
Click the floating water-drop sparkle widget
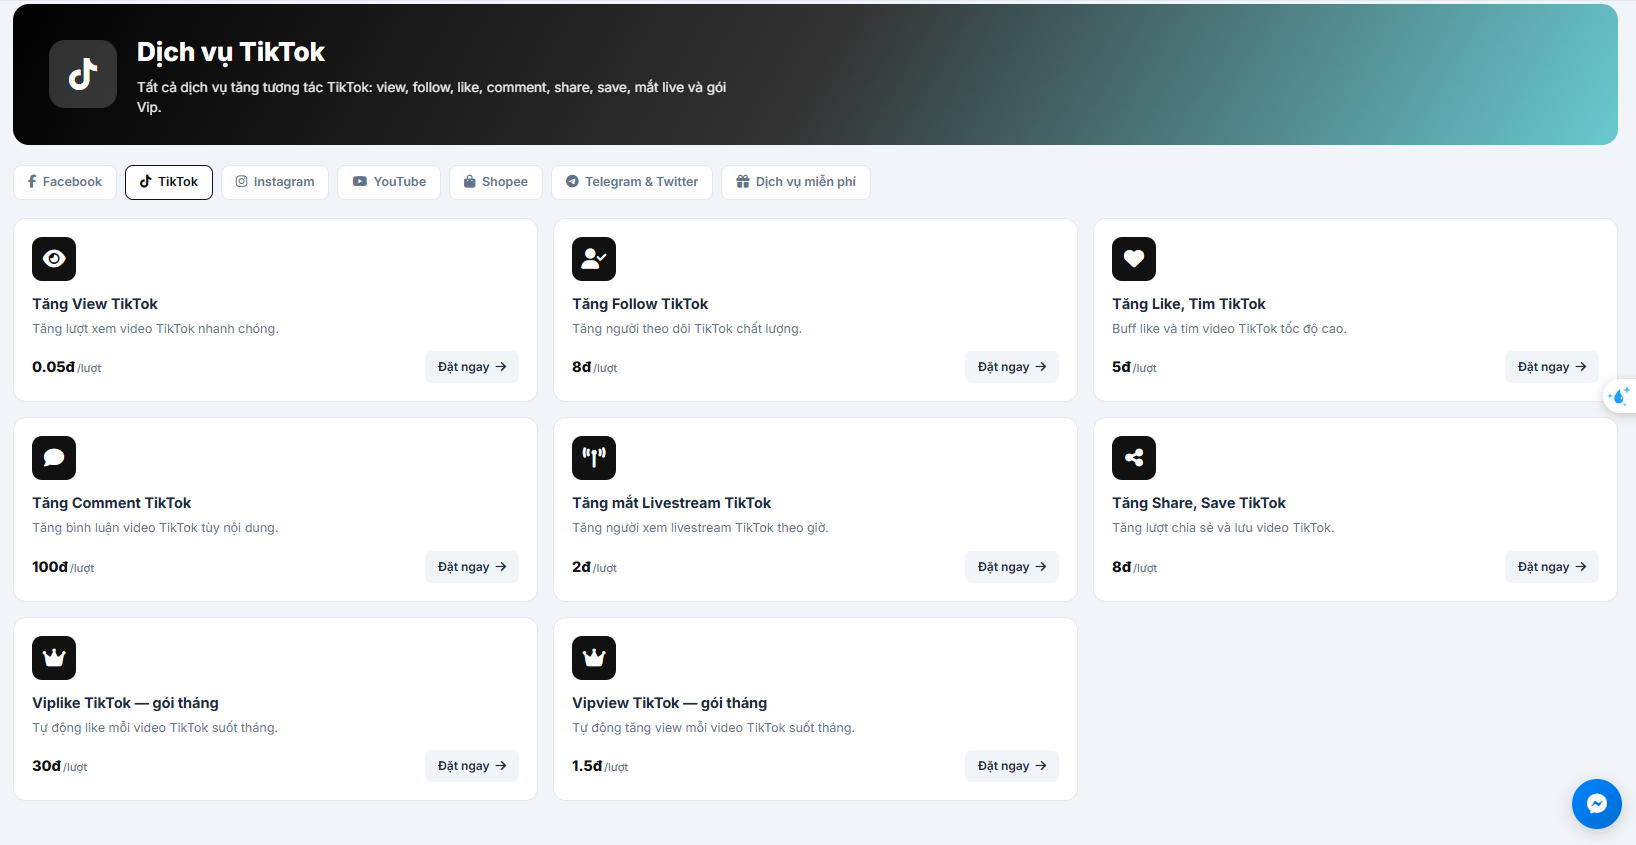coord(1620,397)
